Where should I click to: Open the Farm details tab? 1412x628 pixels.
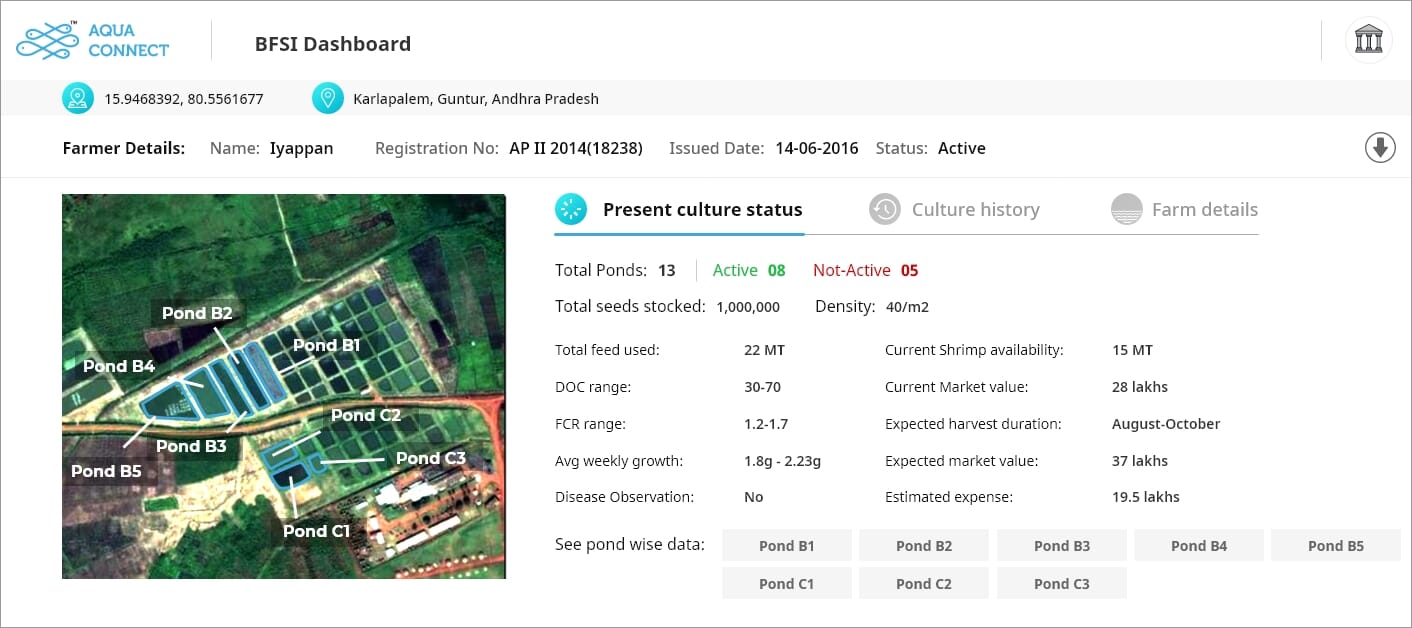(x=1204, y=210)
